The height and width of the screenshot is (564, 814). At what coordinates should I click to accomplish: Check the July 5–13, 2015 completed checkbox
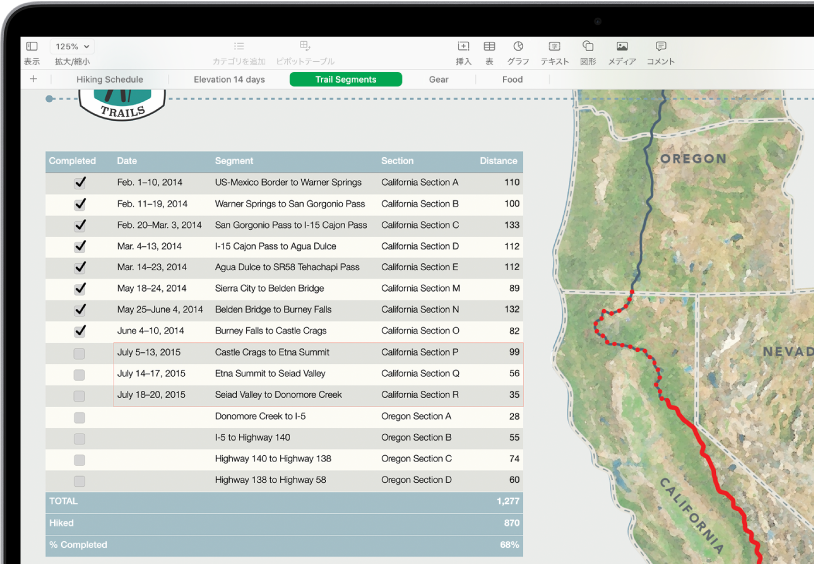[80, 353]
